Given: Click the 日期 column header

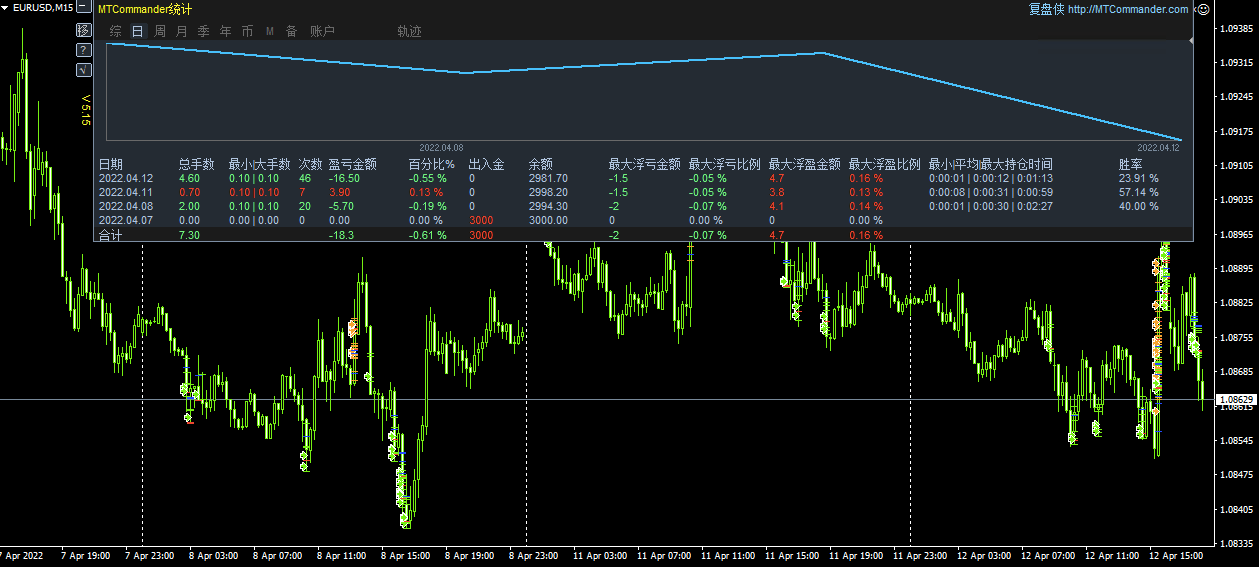Looking at the screenshot, I should [x=111, y=164].
